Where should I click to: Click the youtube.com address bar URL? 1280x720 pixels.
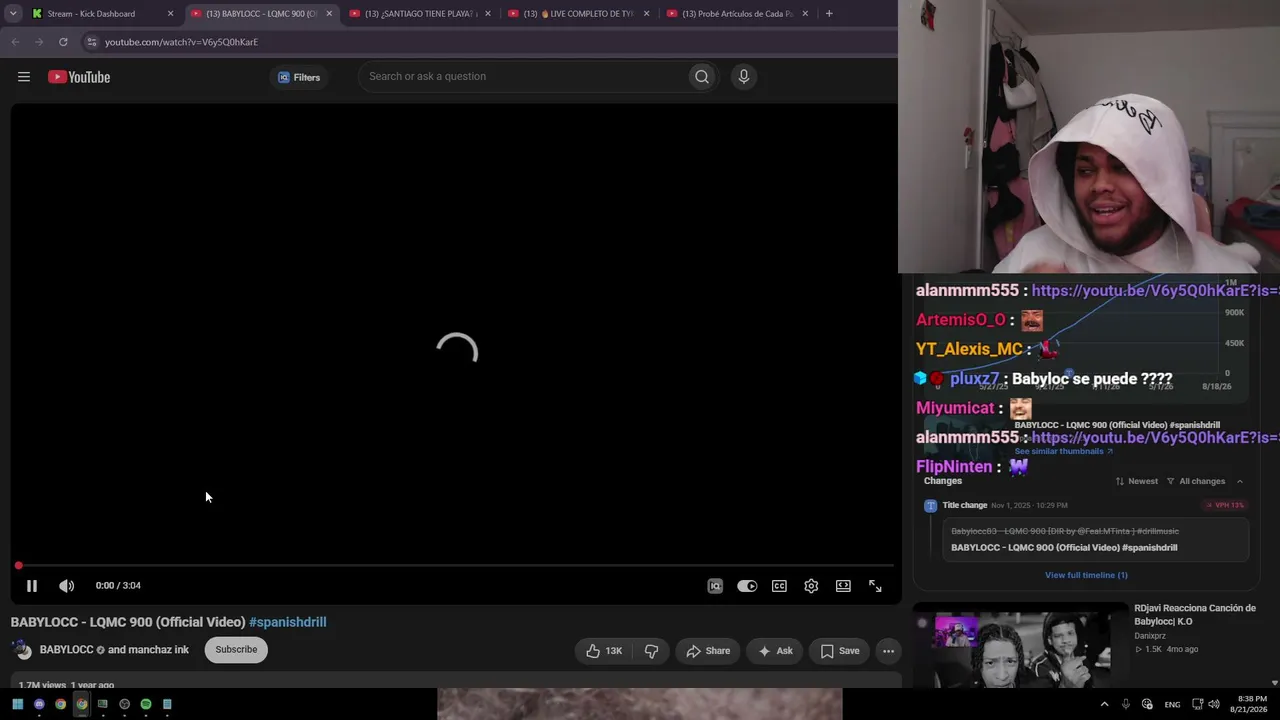[x=181, y=42]
